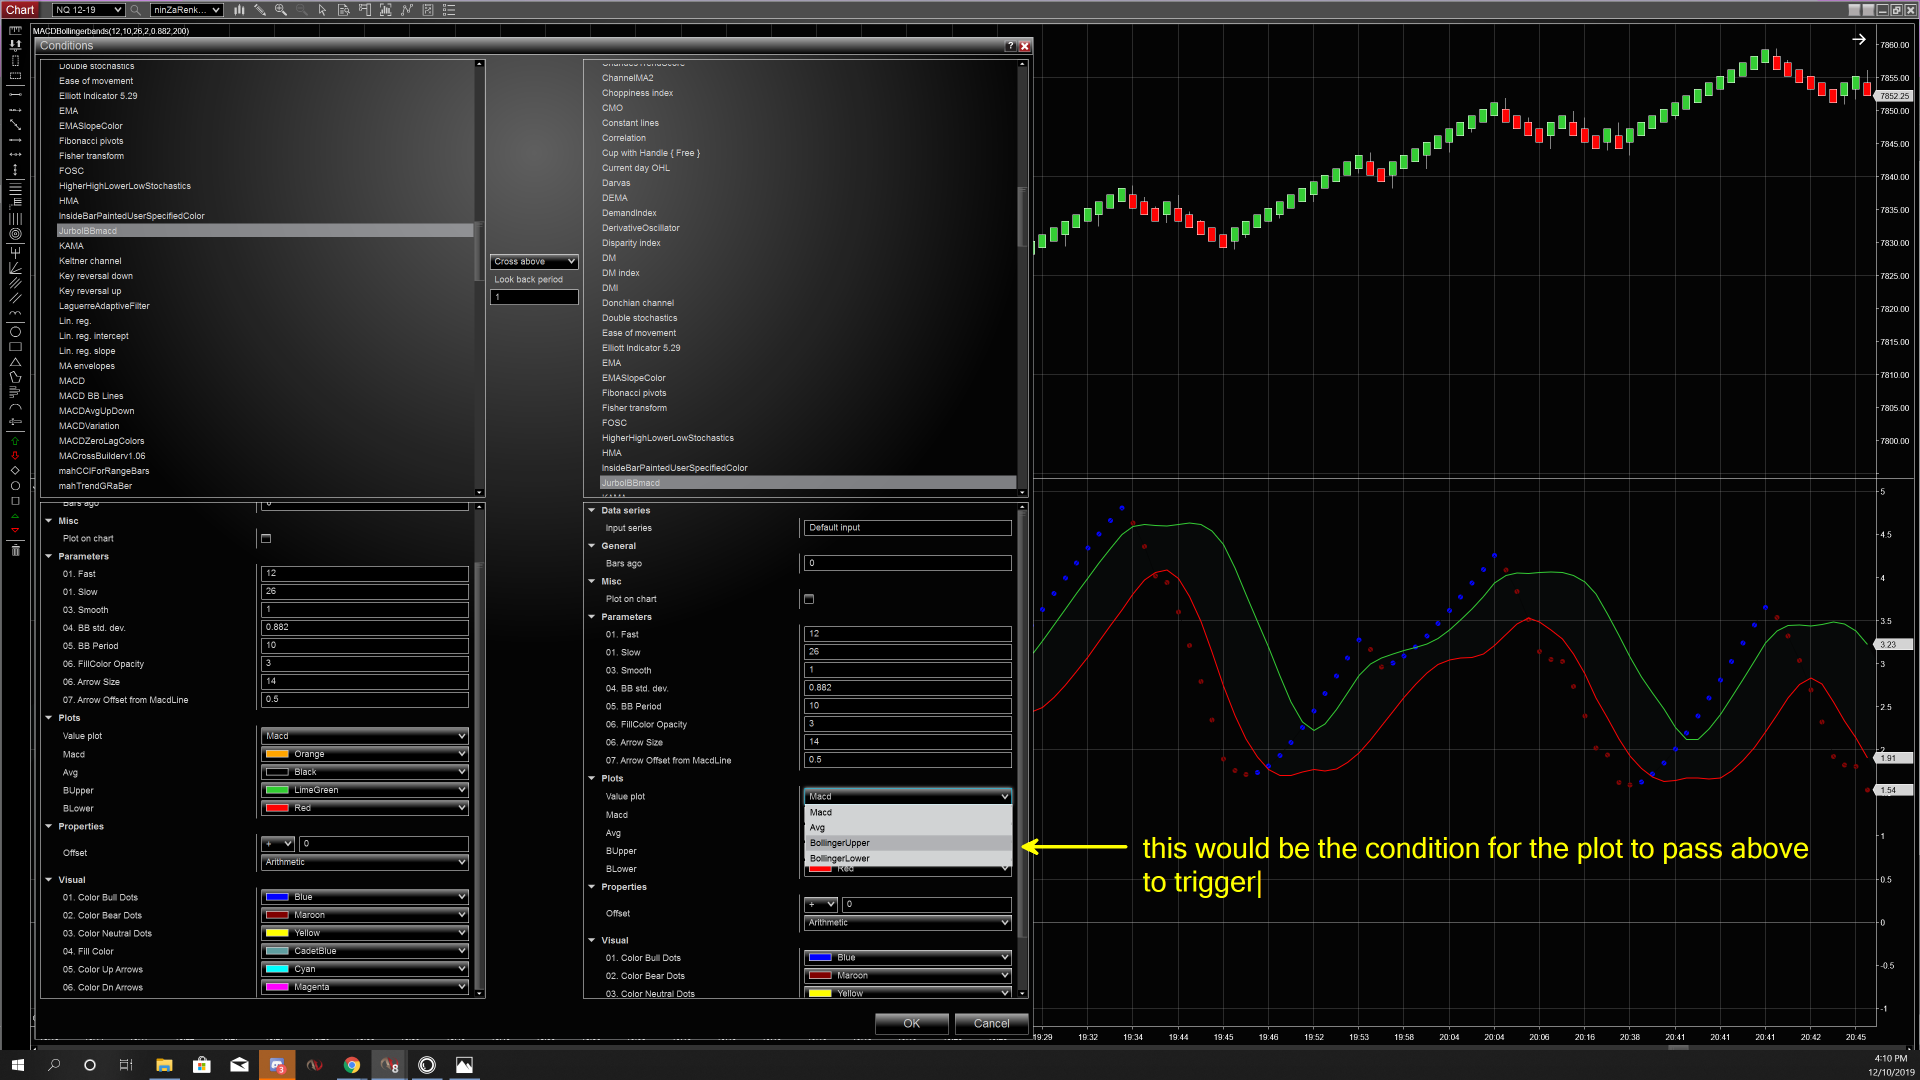Screen dimensions: 1920x1080
Task: Select the cursor pointer tool icon
Action: (x=322, y=10)
